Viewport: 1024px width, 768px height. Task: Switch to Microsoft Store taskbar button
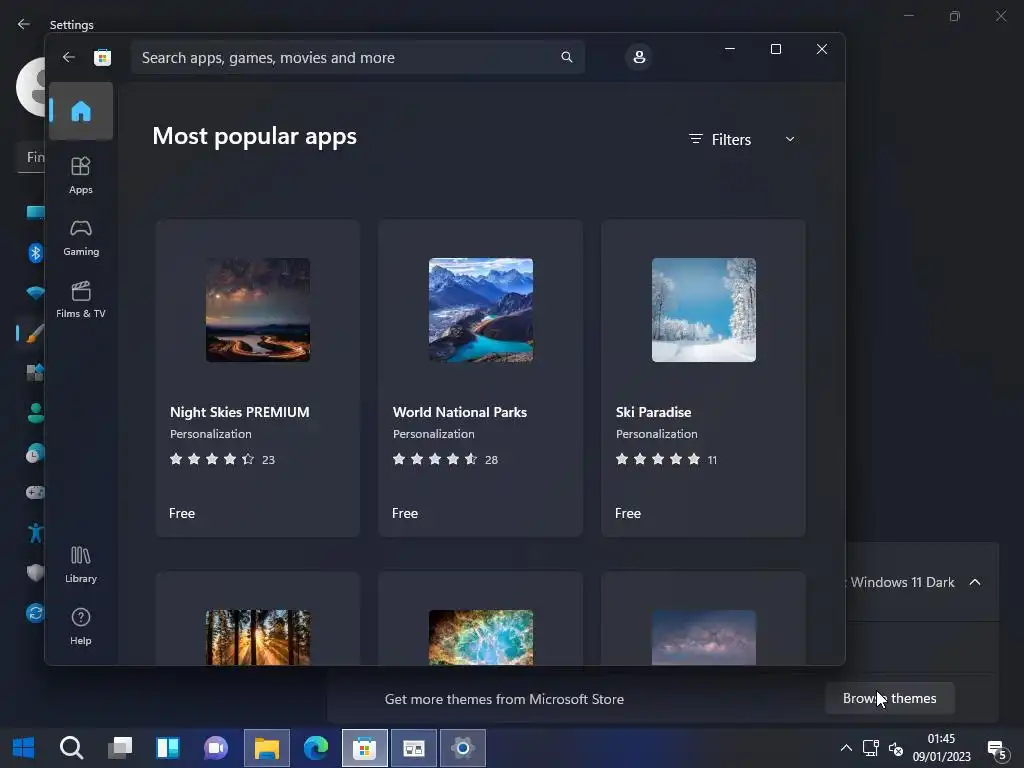click(x=364, y=748)
